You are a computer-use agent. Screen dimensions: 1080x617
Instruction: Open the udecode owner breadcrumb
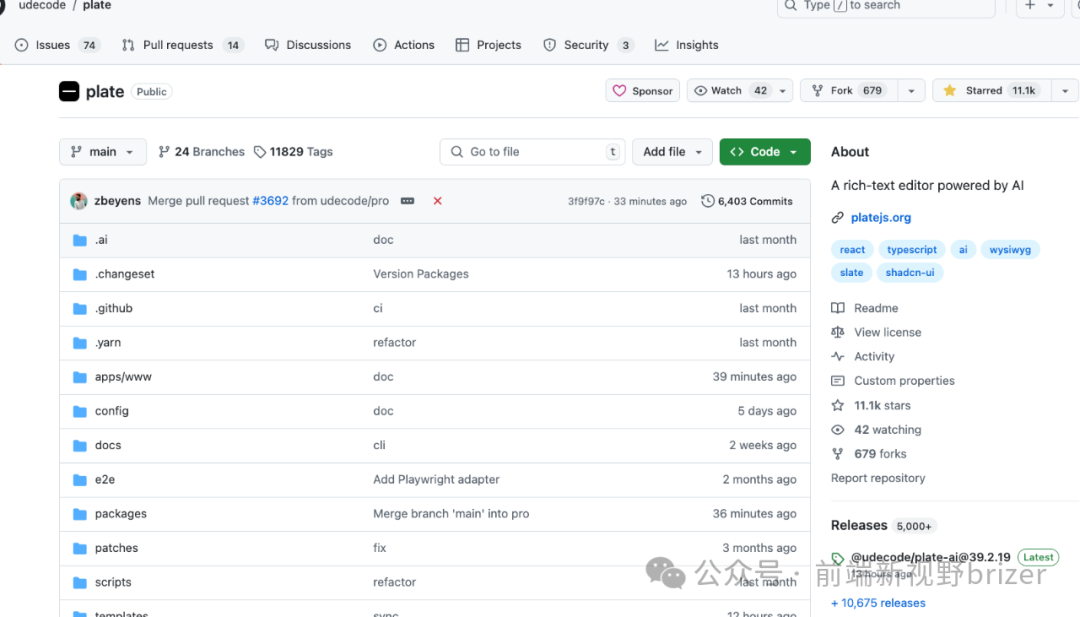[x=42, y=6]
